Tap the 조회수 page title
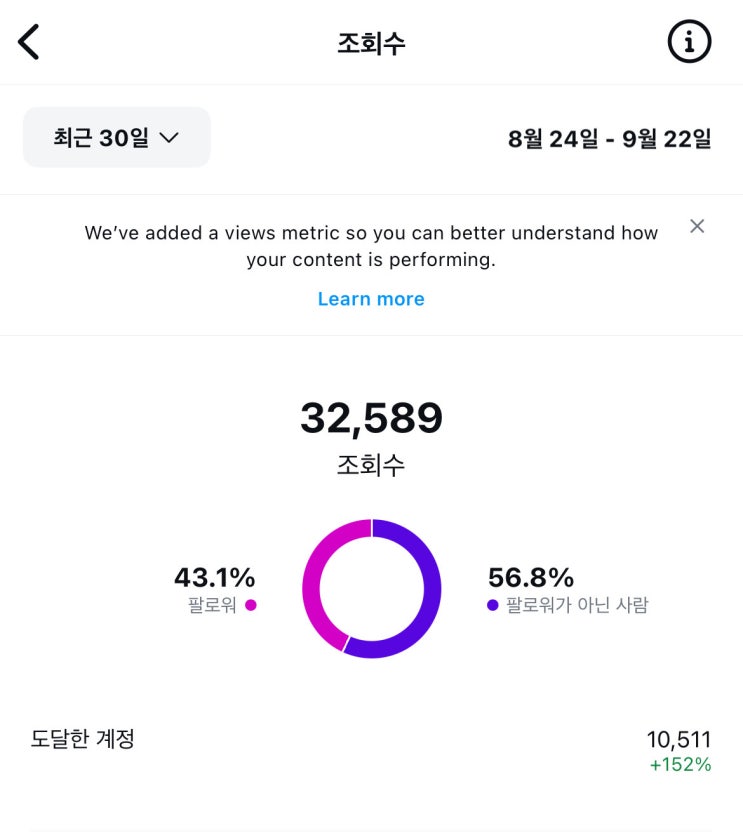Image resolution: width=743 pixels, height=840 pixels. coord(371,43)
